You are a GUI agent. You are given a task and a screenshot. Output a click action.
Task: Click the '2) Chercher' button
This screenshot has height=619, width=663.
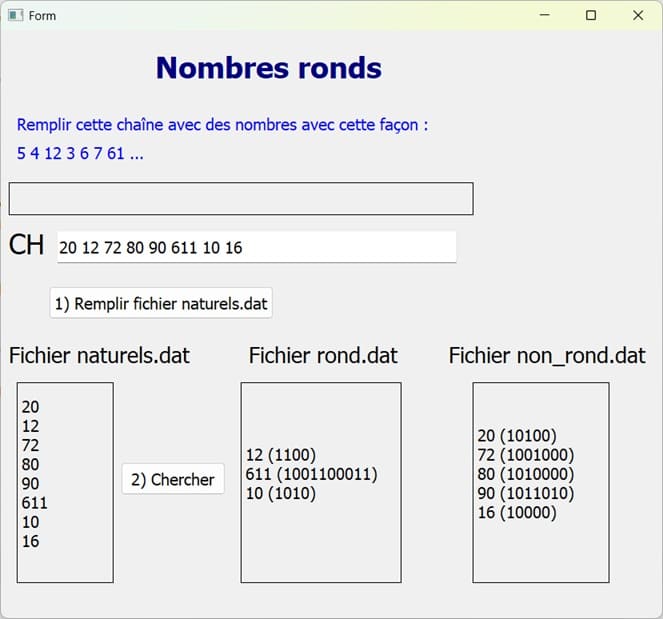pyautogui.click(x=173, y=480)
